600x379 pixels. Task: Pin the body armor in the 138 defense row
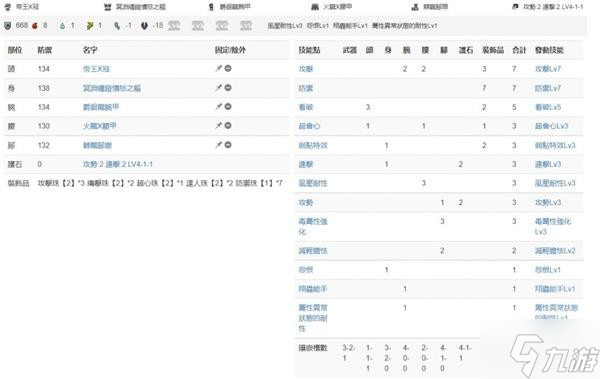(x=218, y=88)
